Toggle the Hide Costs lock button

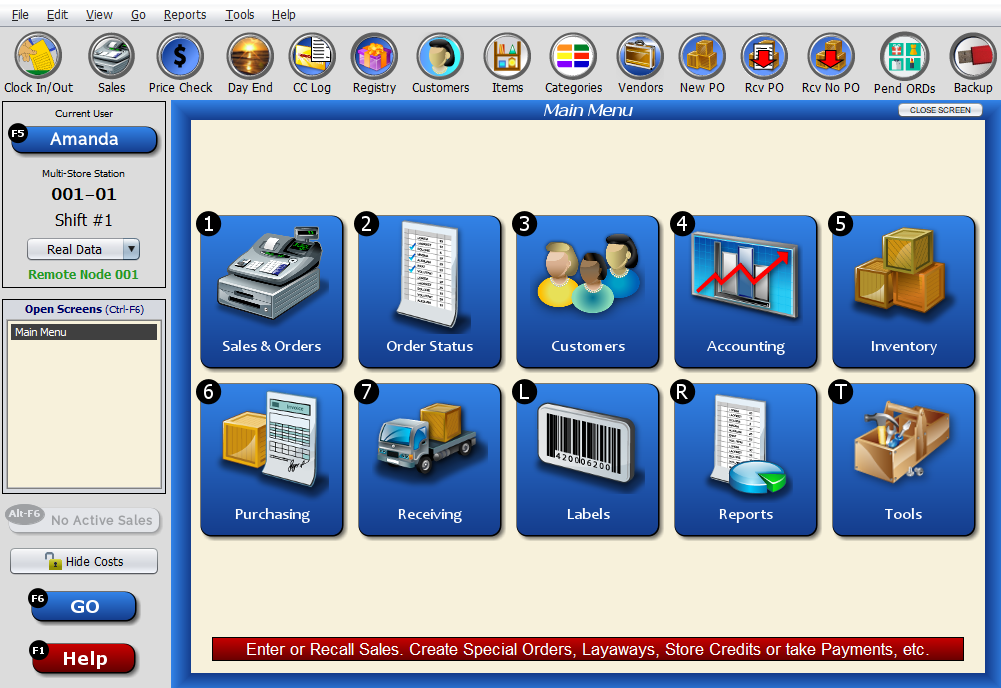click(84, 562)
